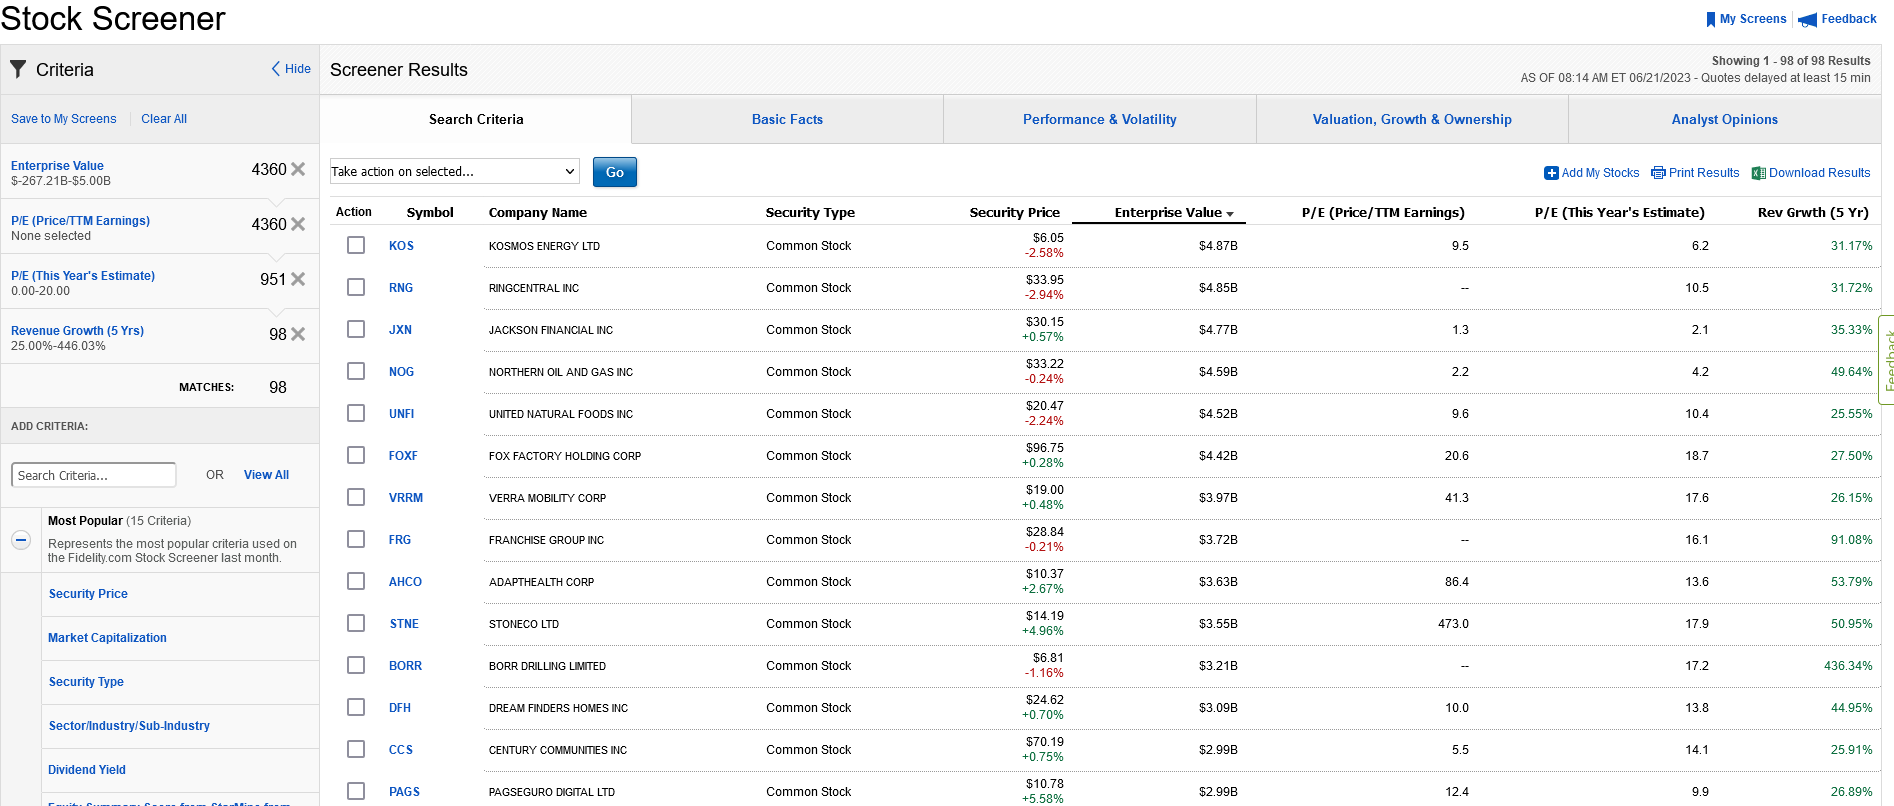Open the STNE symbol link
The image size is (1894, 806).
point(404,624)
